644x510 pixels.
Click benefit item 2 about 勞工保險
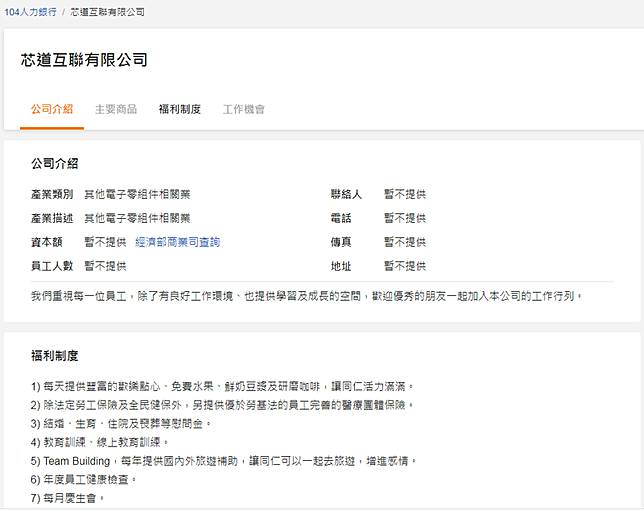coord(222,405)
